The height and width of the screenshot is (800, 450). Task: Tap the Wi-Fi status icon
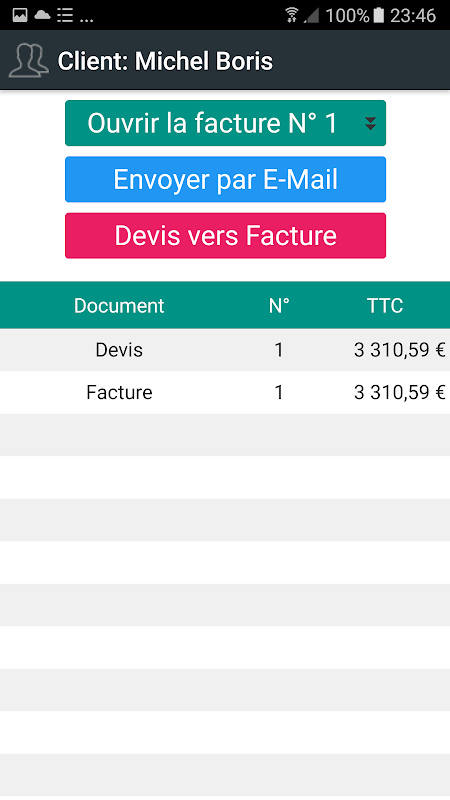tap(292, 15)
